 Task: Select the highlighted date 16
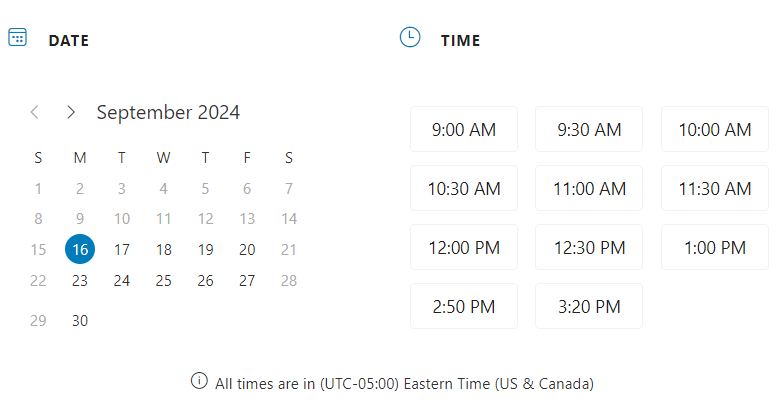coord(80,249)
